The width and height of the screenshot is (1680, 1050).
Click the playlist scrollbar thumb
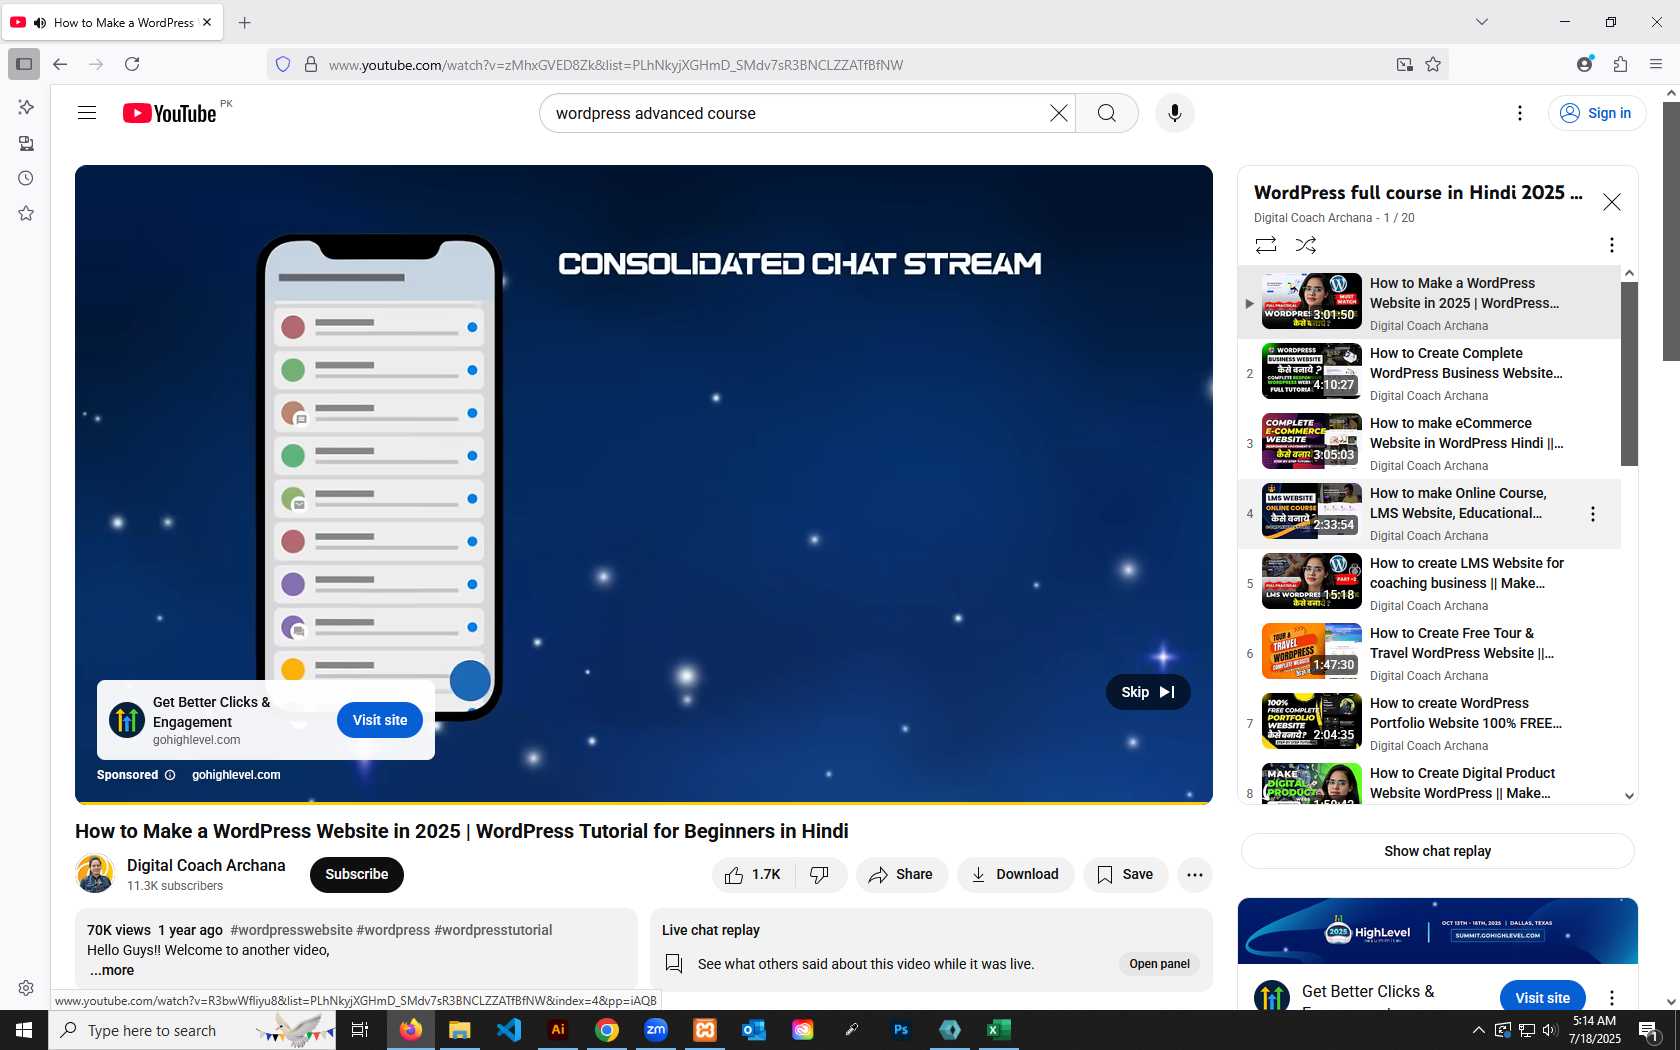(x=1629, y=374)
